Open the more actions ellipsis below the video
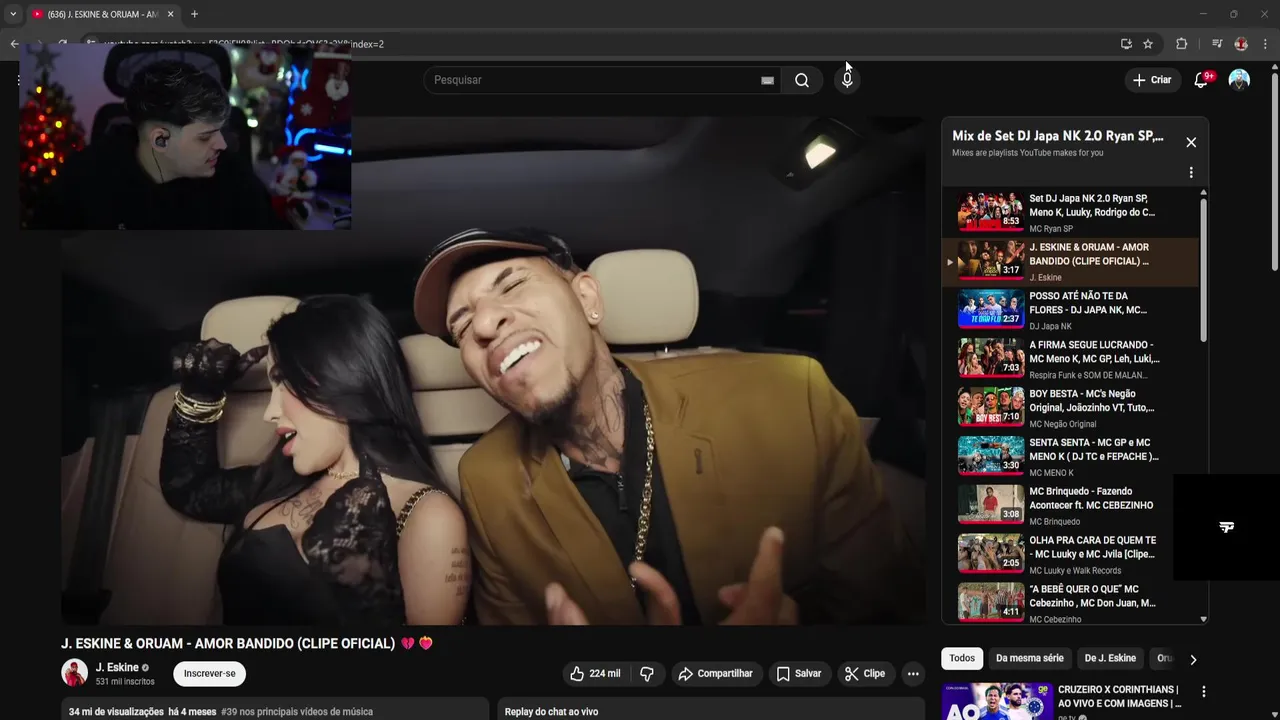Viewport: 1280px width, 720px height. pyautogui.click(x=913, y=674)
